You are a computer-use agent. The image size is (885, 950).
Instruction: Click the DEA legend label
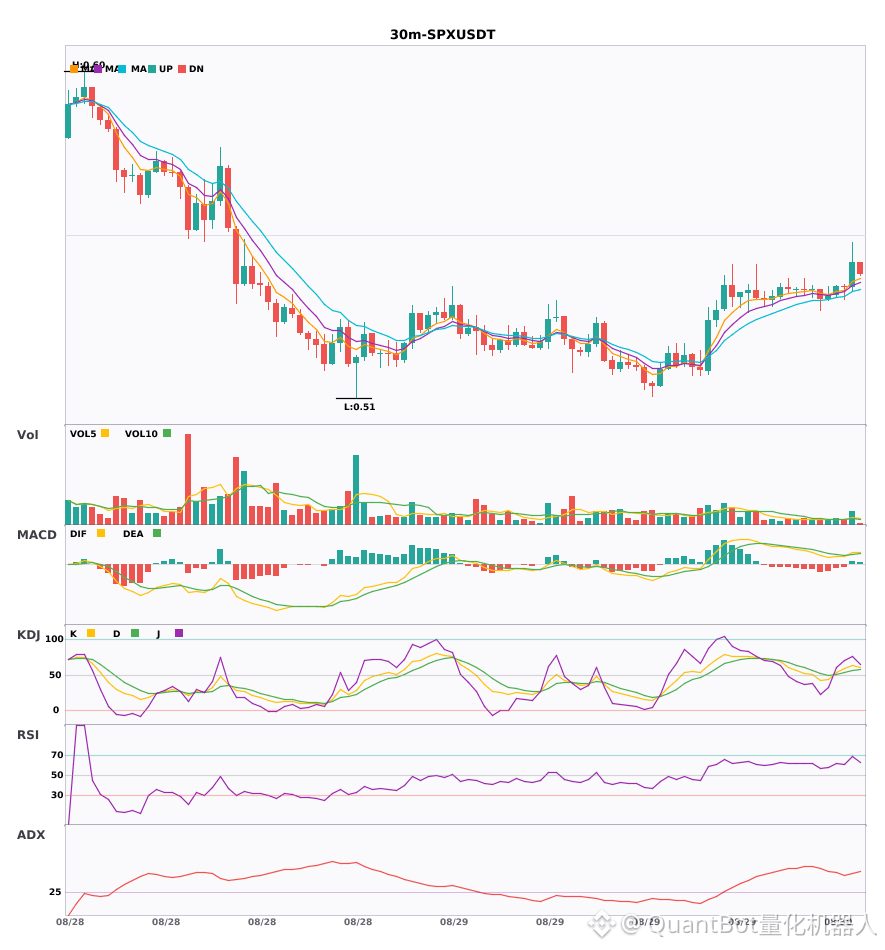pyautogui.click(x=133, y=534)
